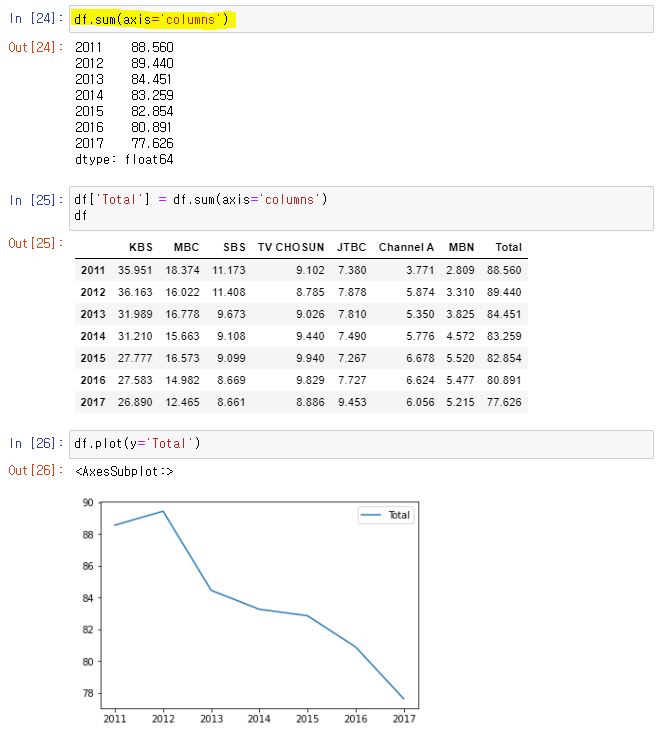Select the In [26] prompt label
This screenshot has height=733, width=661.
(x=36, y=443)
